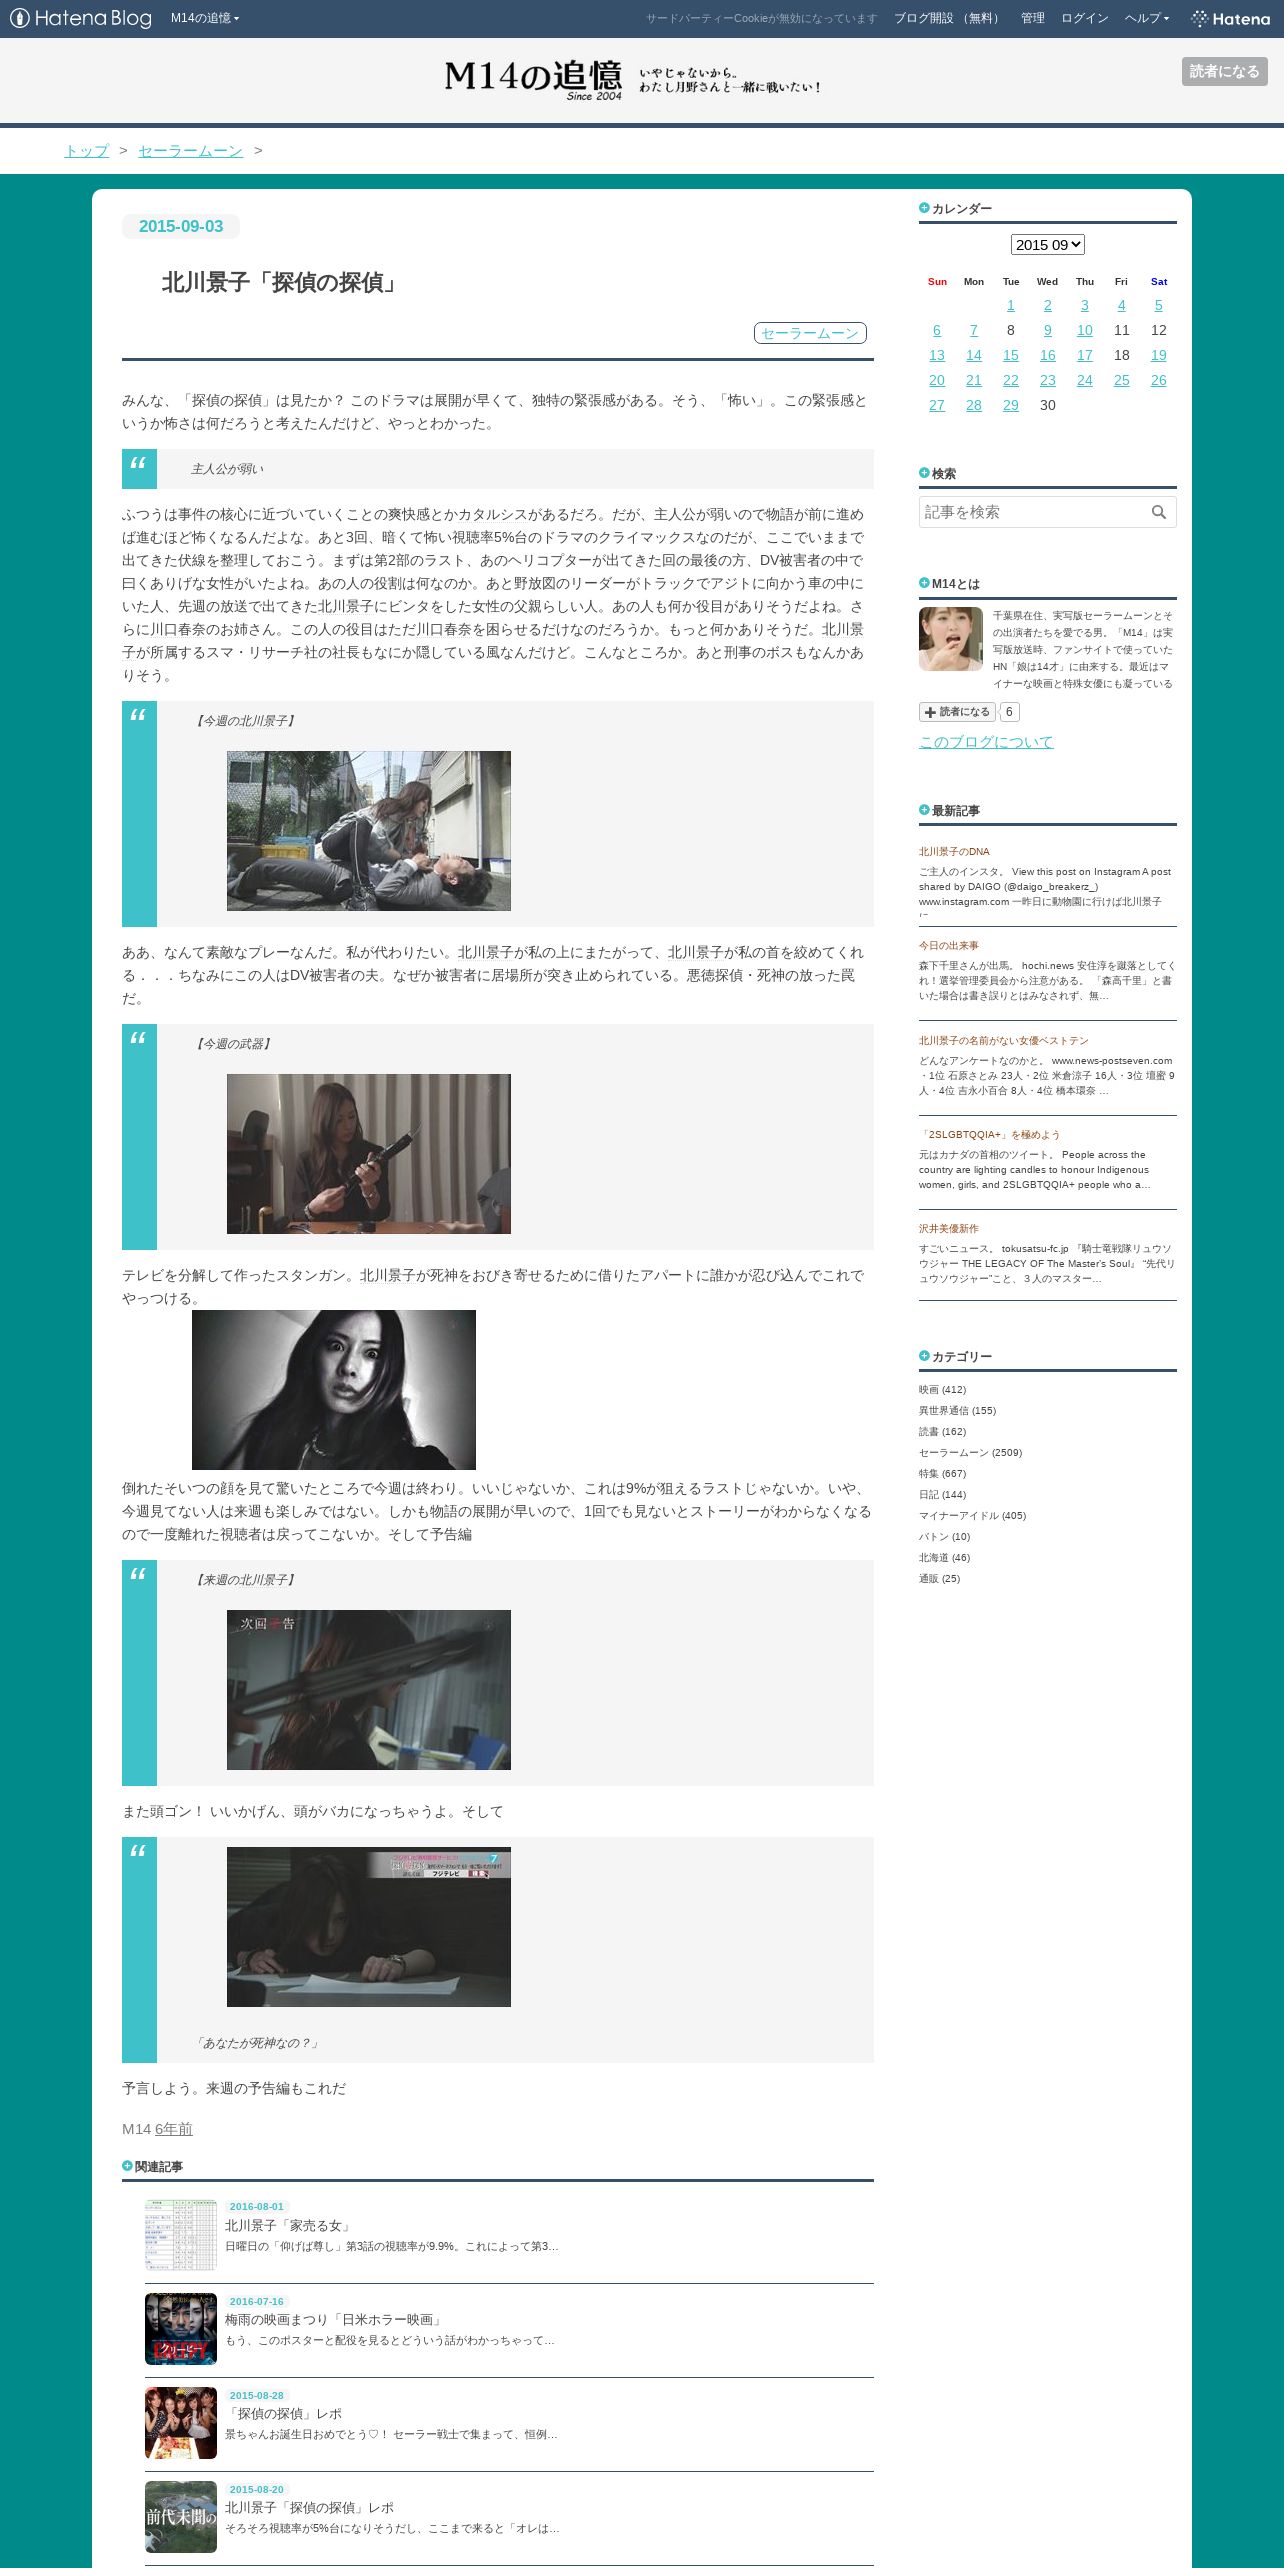Expand the M14の追憶 header dropdown
The height and width of the screenshot is (2568, 1284).
click(x=205, y=18)
